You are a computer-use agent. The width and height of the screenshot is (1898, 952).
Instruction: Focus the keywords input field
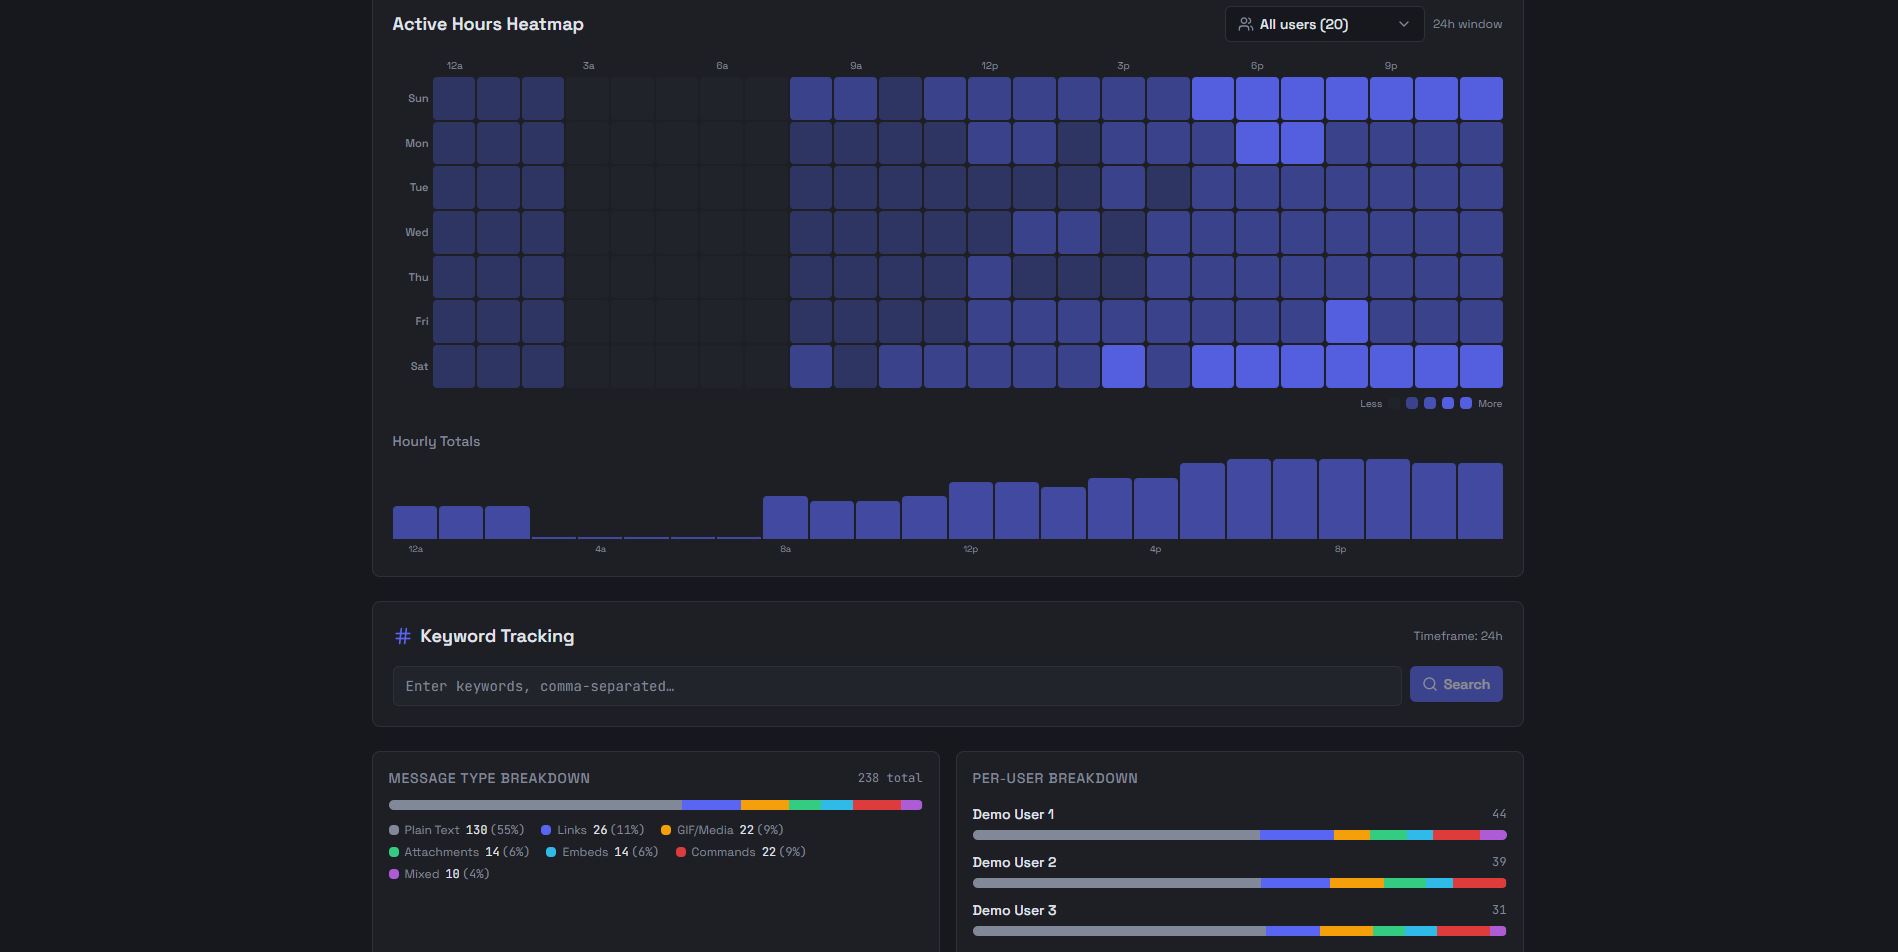[897, 686]
